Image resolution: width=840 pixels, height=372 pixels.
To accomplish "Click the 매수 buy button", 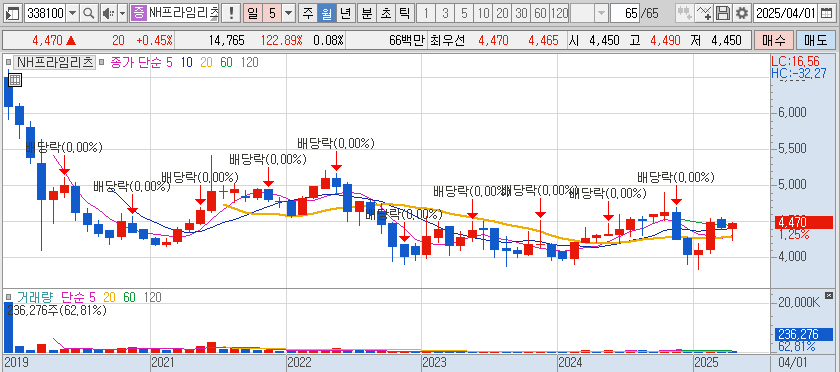I will pyautogui.click(x=773, y=40).
